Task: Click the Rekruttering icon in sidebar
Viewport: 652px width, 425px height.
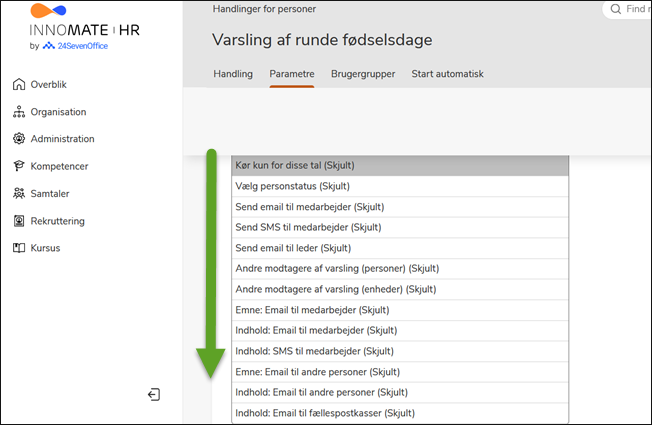Action: 19,221
